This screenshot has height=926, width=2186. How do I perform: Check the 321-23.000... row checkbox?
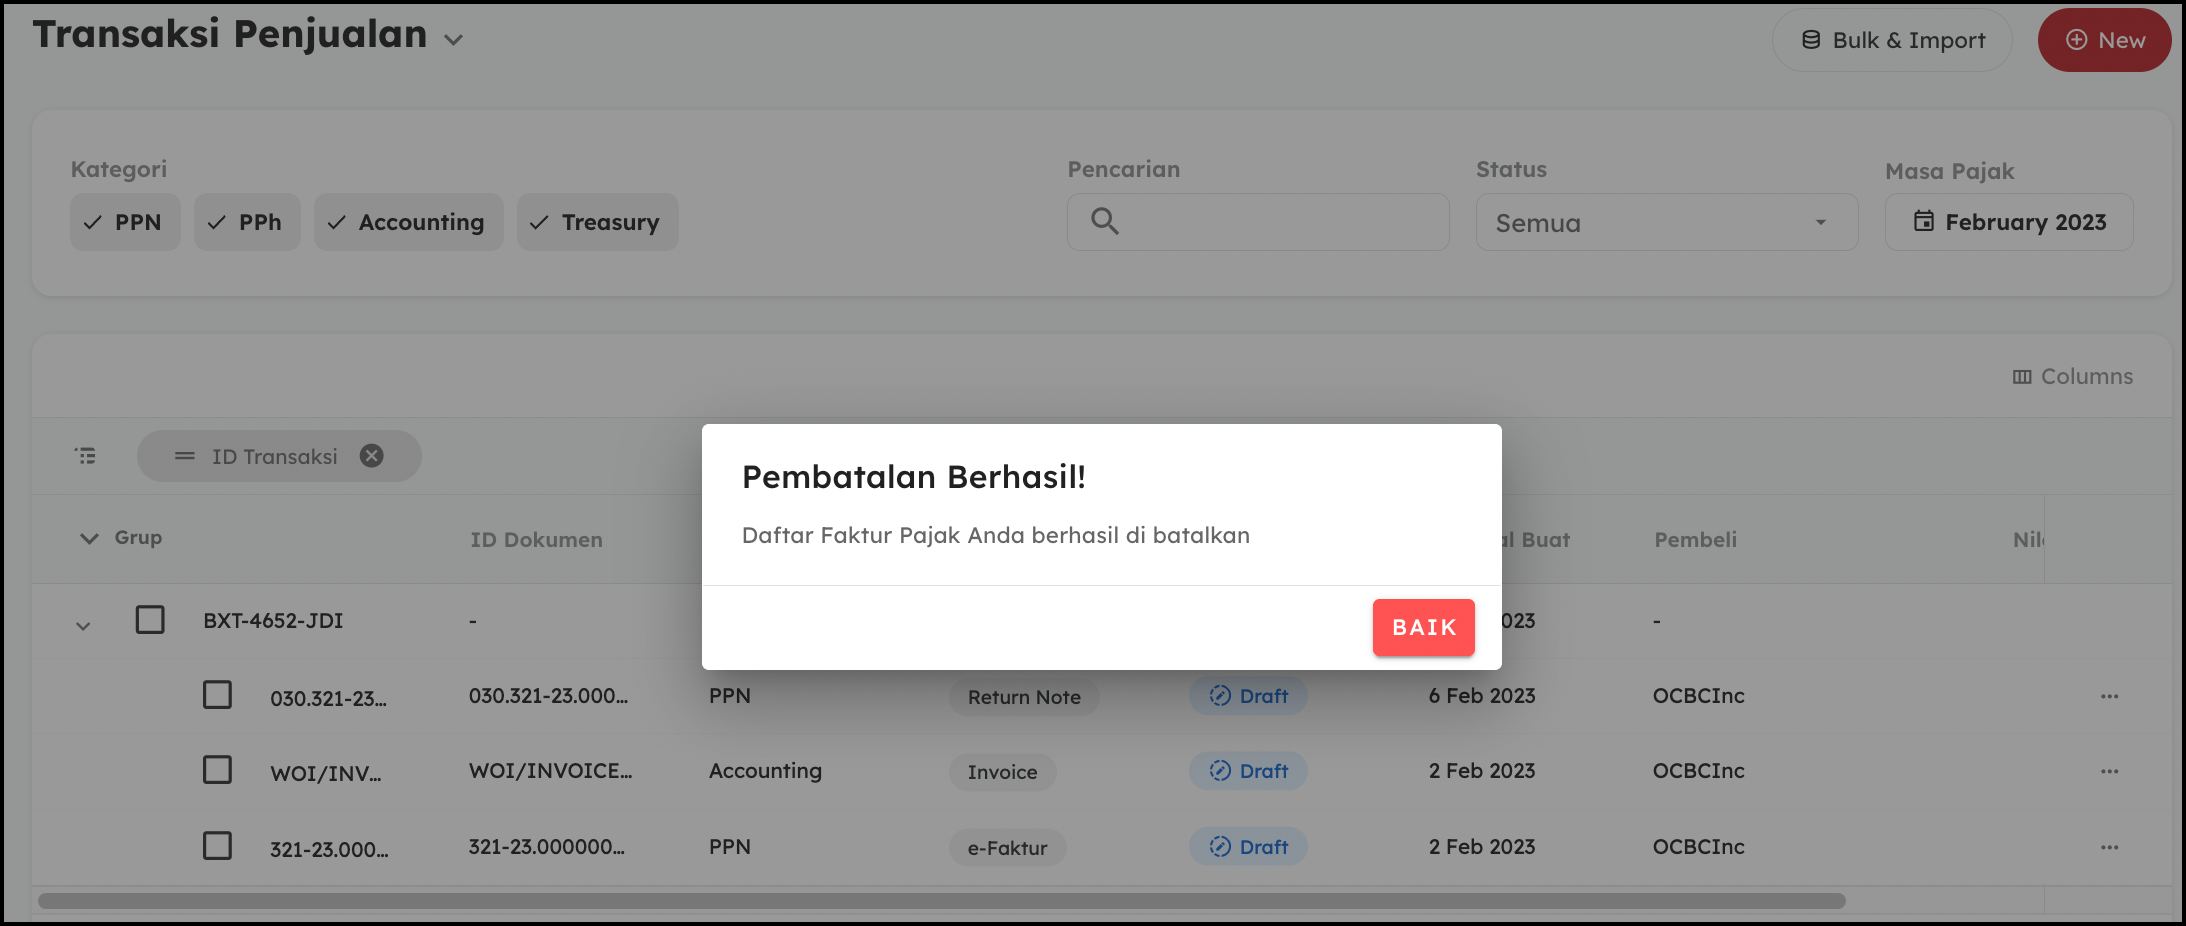pyautogui.click(x=217, y=846)
